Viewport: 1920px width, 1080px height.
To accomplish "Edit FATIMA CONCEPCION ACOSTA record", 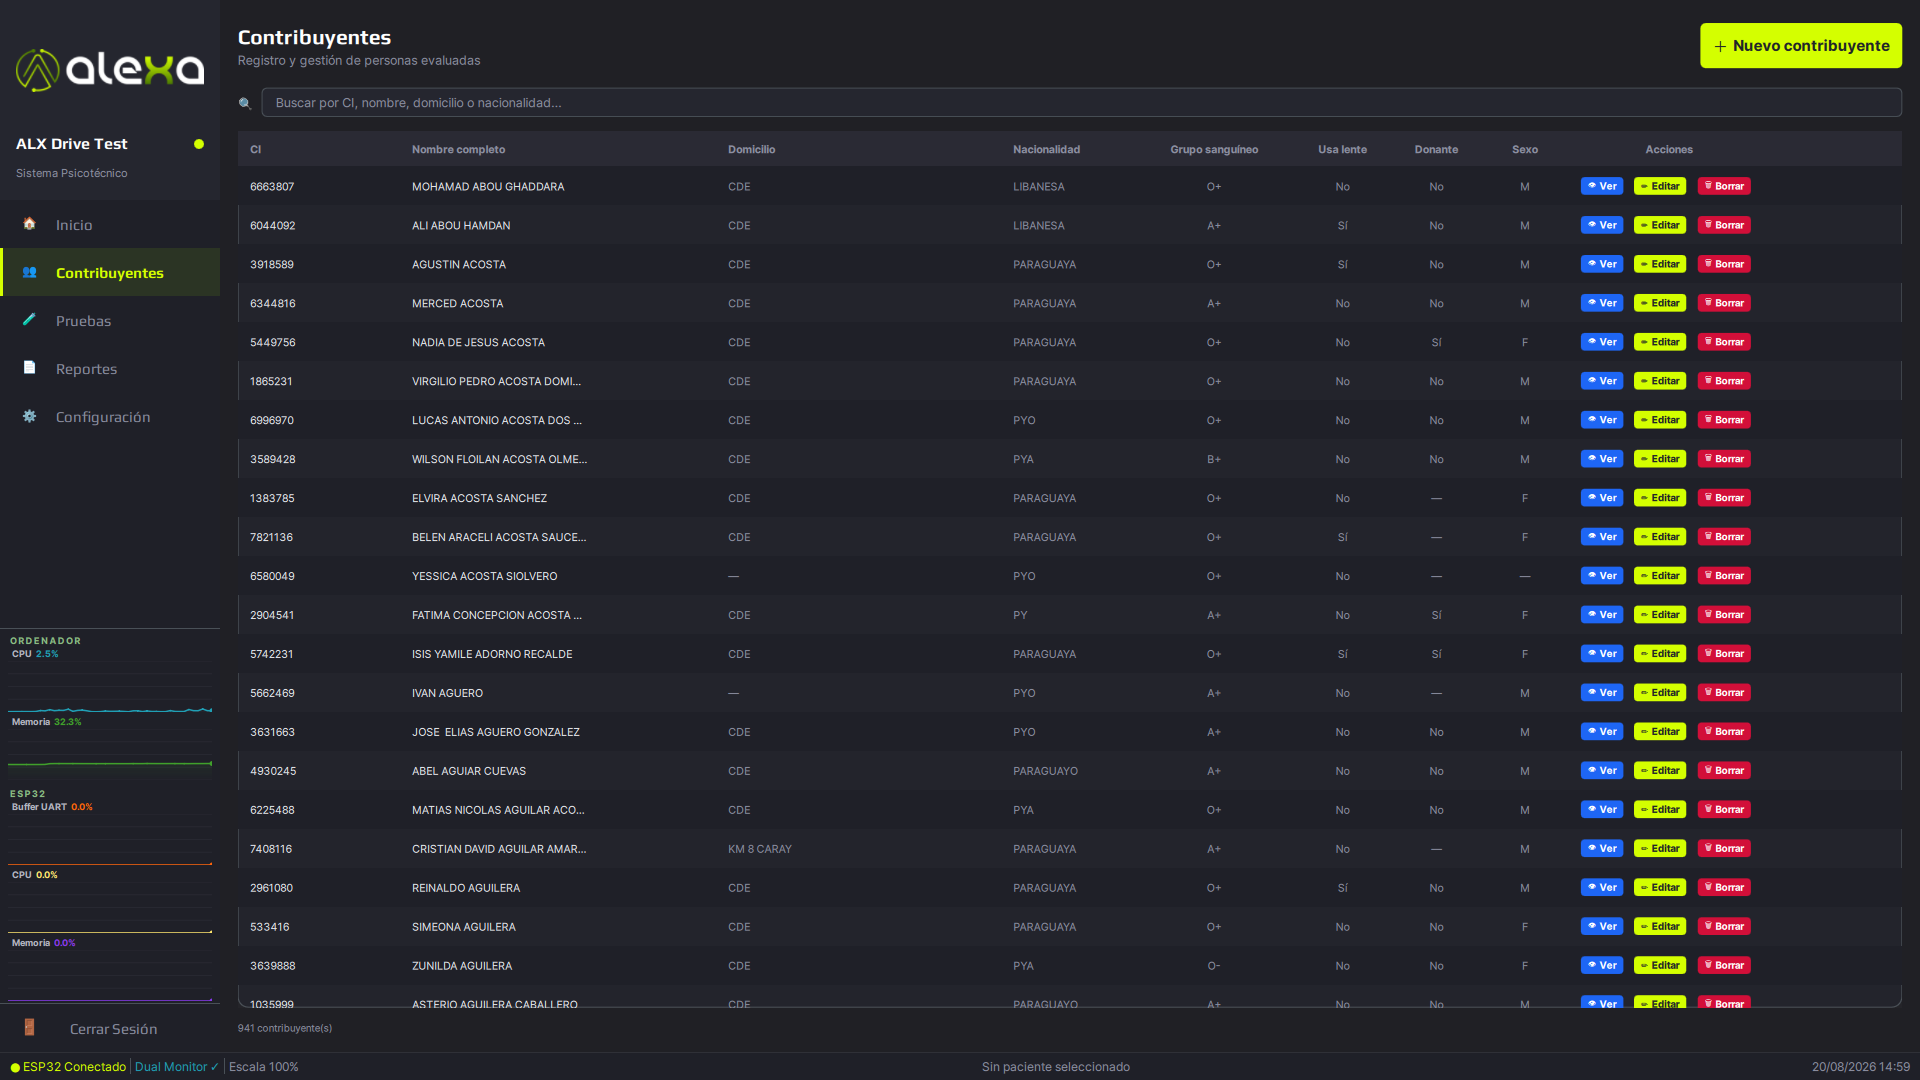I will pos(1660,615).
